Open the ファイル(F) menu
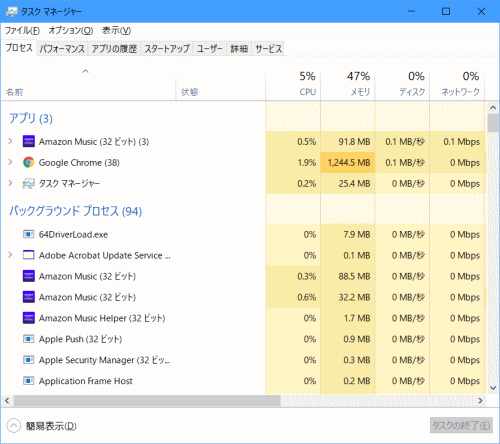This screenshot has width=500, height=444. point(22,31)
